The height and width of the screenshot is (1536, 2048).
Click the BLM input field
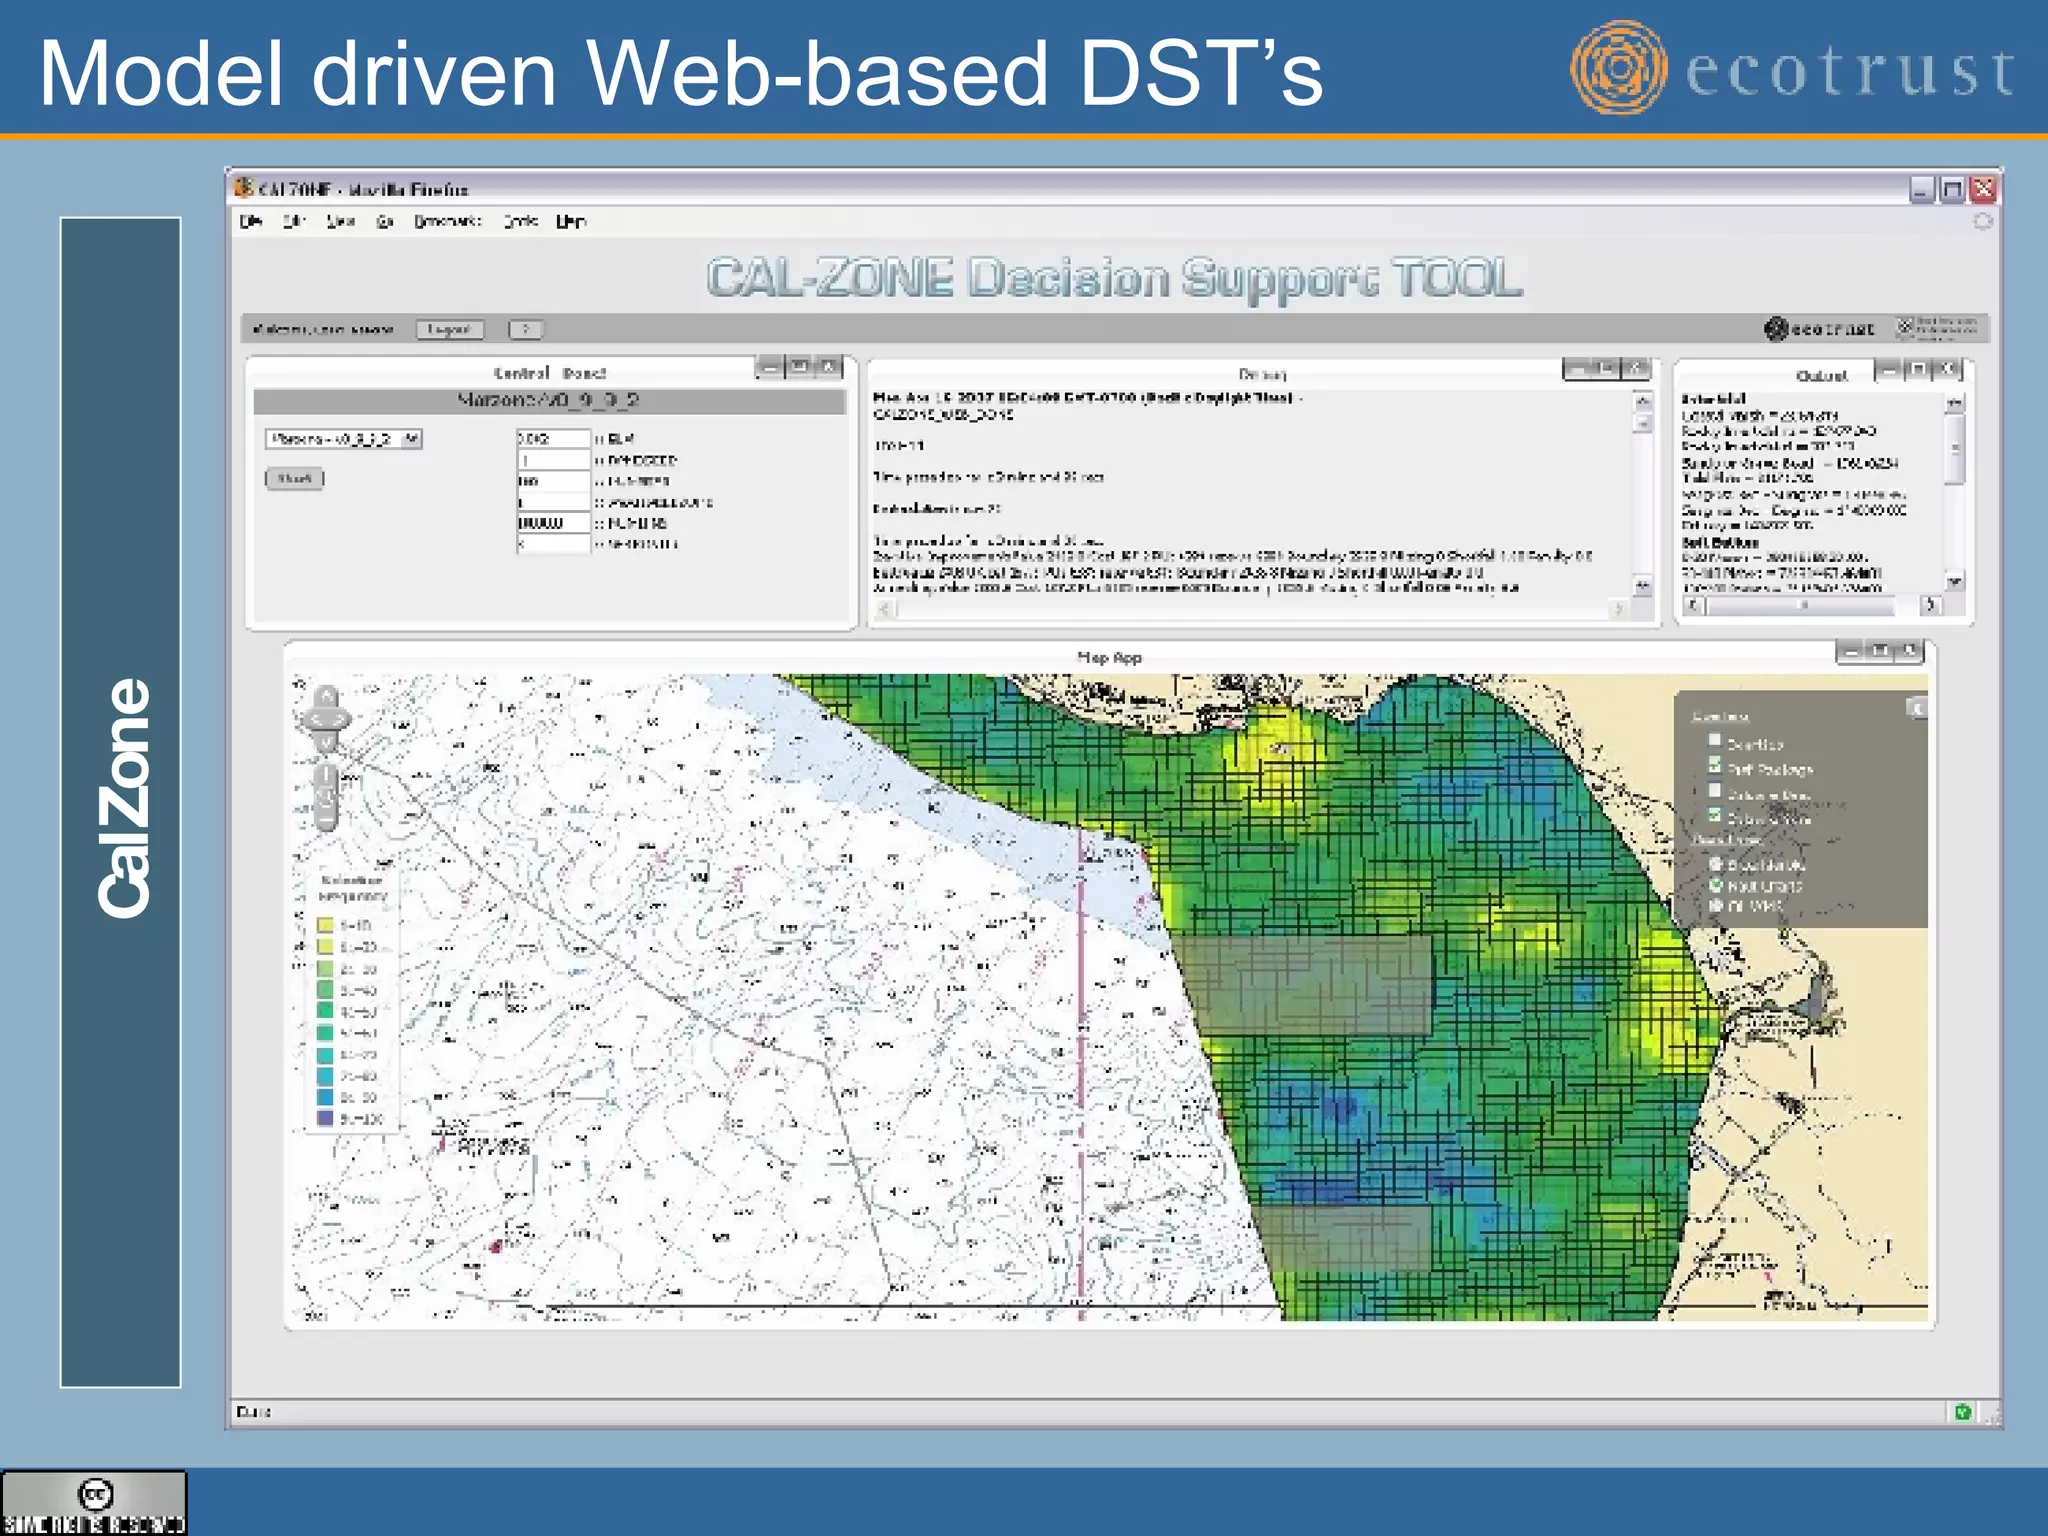[553, 438]
